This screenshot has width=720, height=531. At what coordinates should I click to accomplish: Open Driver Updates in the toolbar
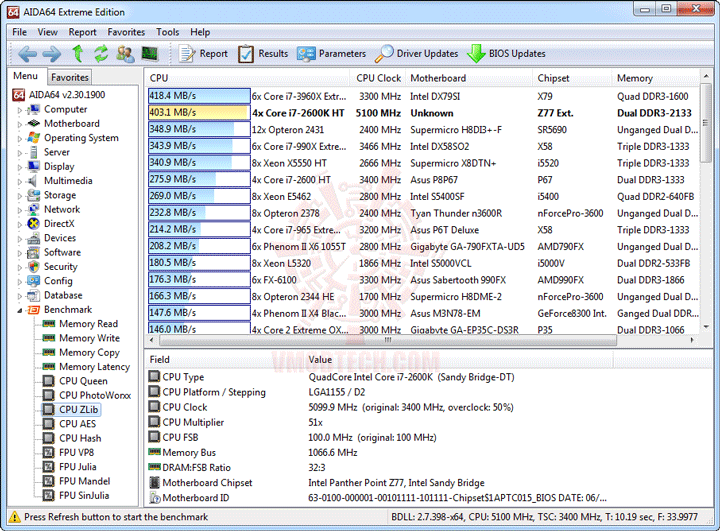[416, 54]
